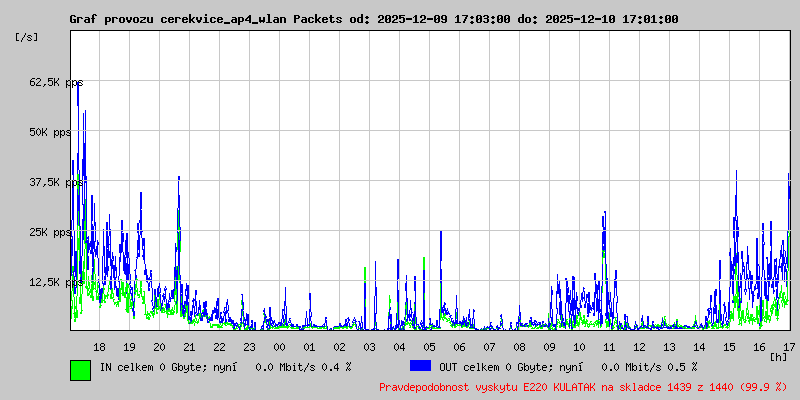This screenshot has width=800, height=400.
Task: Click the '04' hour label on time axis
Action: tap(399, 347)
